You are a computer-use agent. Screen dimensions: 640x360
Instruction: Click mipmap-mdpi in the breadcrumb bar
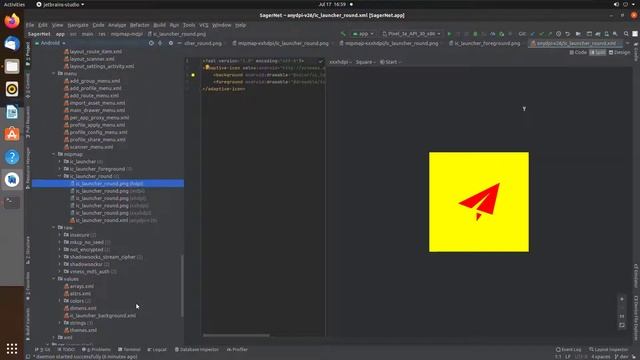pyautogui.click(x=127, y=34)
